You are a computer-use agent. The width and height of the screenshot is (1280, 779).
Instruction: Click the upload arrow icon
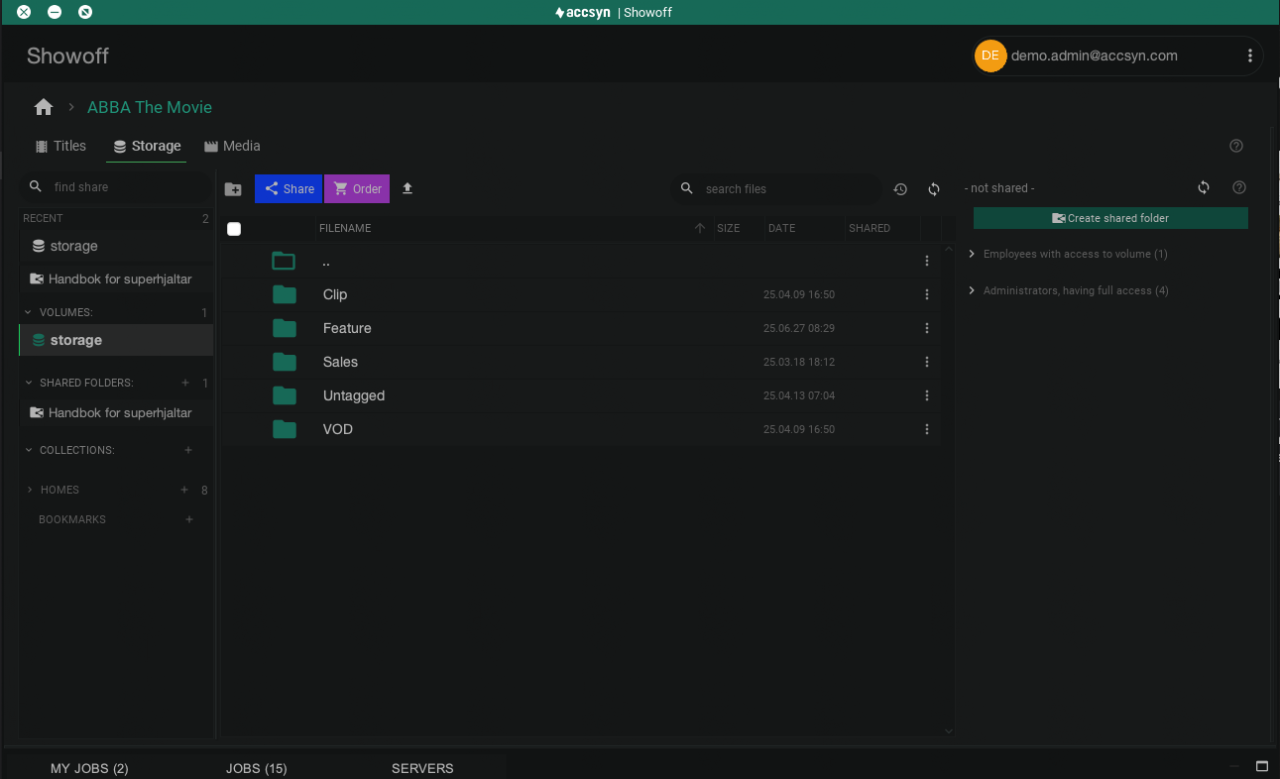[407, 188]
